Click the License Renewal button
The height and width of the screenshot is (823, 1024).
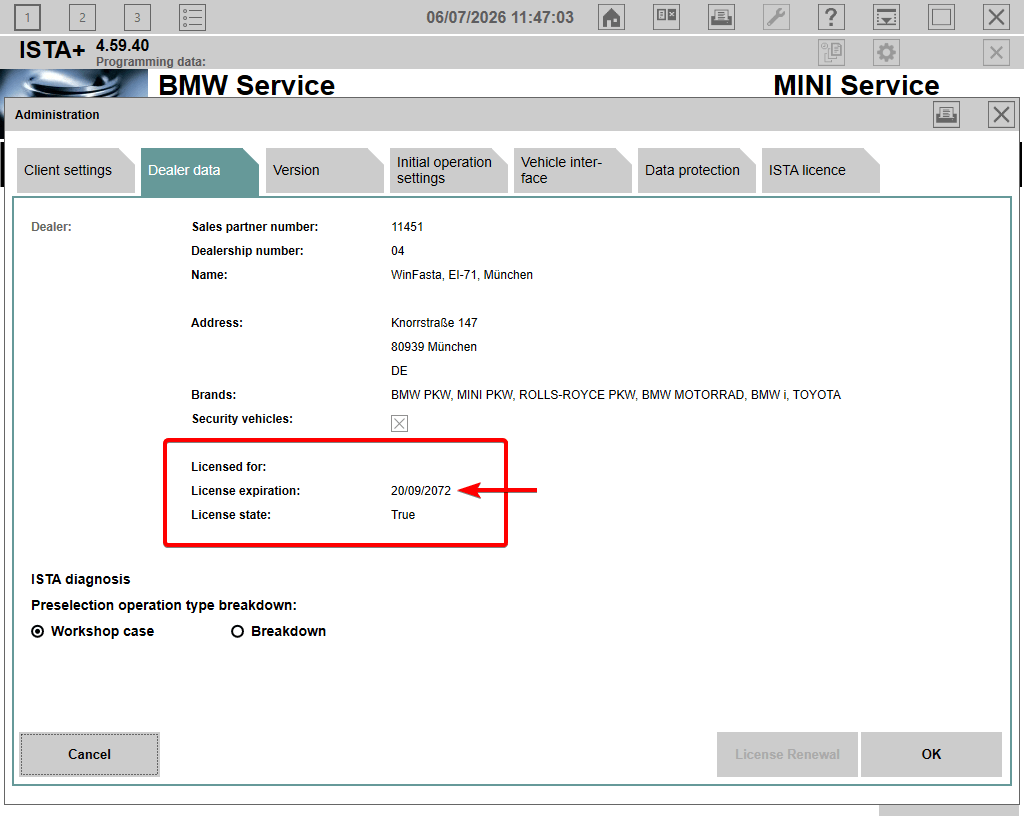tap(787, 754)
